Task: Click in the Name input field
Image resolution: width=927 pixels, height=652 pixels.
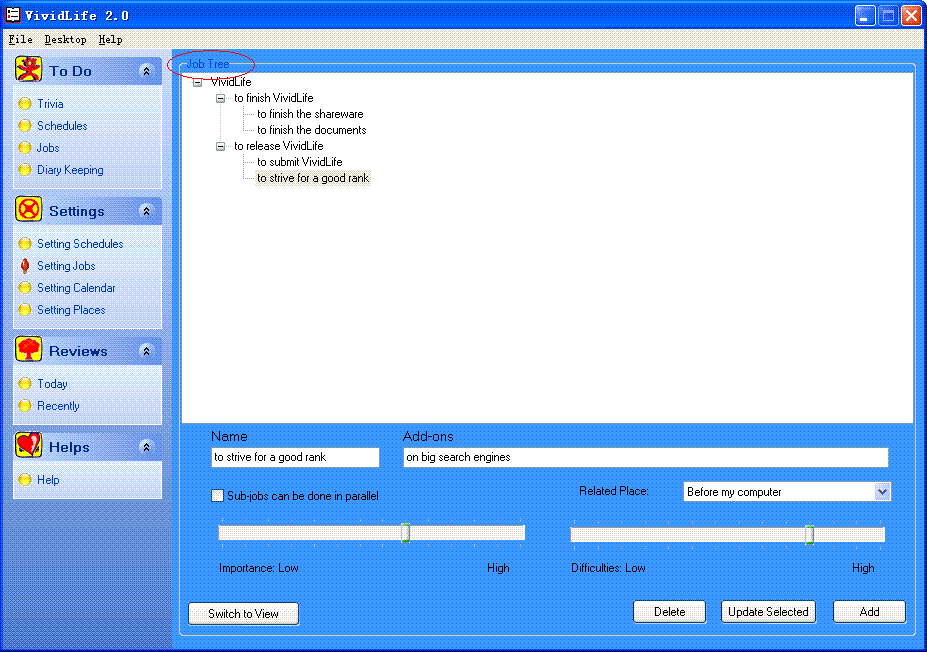Action: [x=295, y=457]
